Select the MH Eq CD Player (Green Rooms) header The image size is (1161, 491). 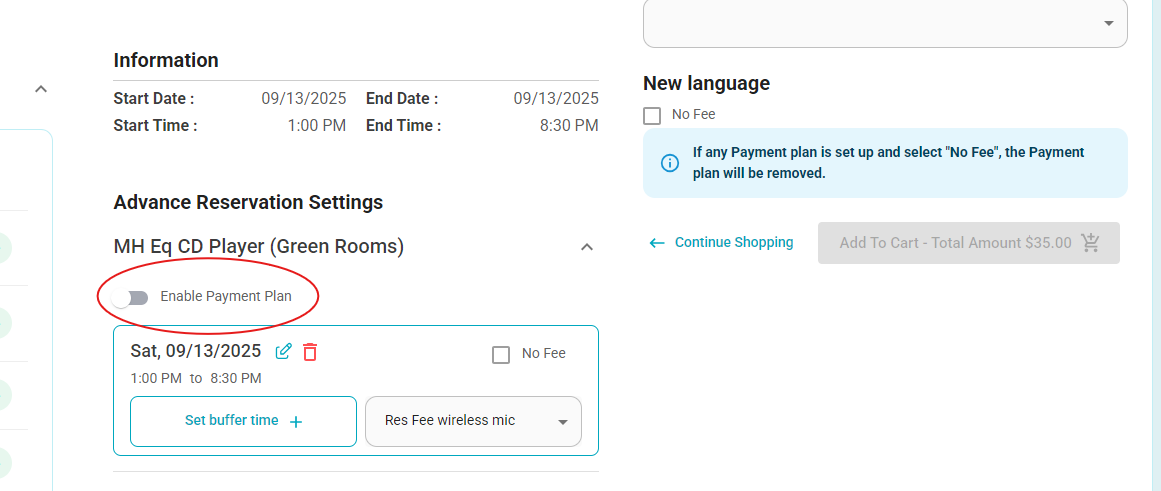pos(258,247)
